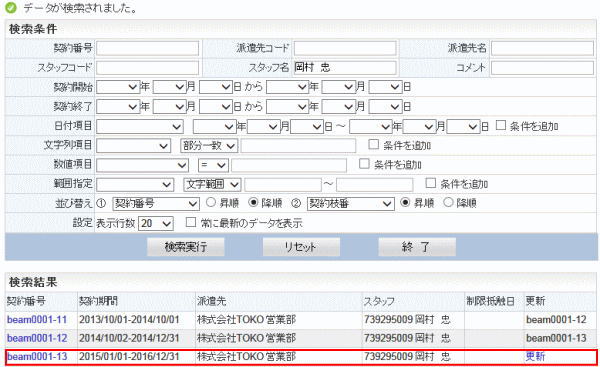Click the 範囲指定 start value field

tap(283, 184)
